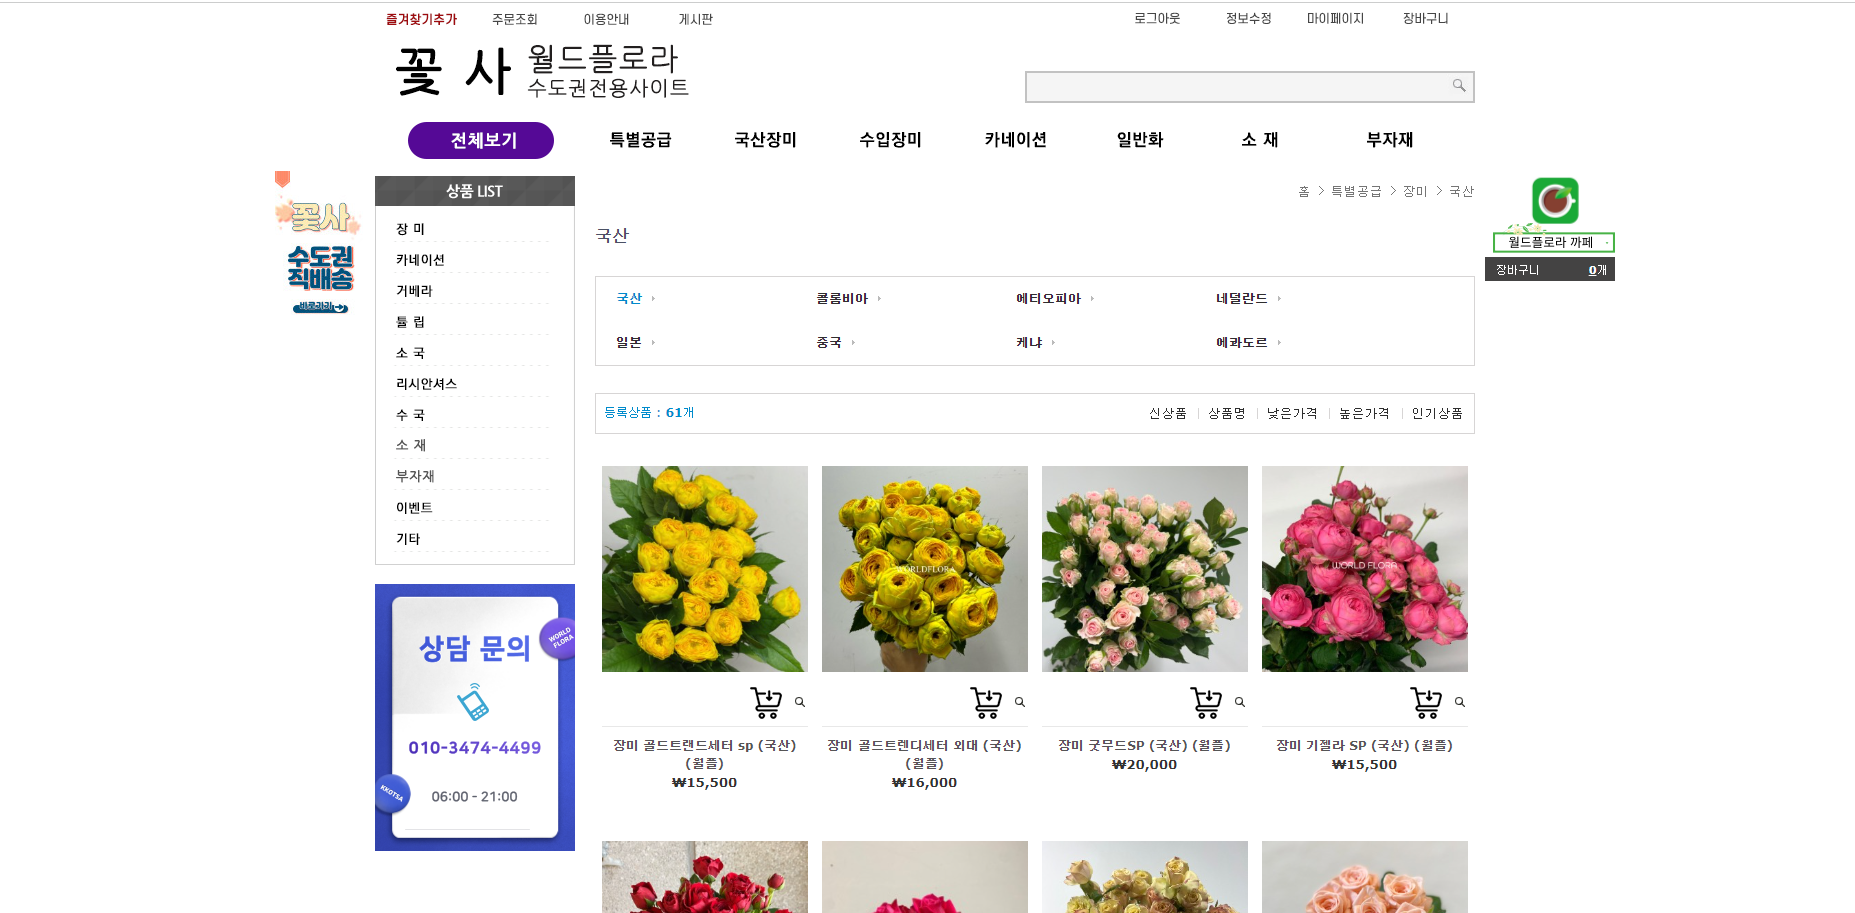Click the 꽃사 수도권 직배송 side banner

(319, 243)
